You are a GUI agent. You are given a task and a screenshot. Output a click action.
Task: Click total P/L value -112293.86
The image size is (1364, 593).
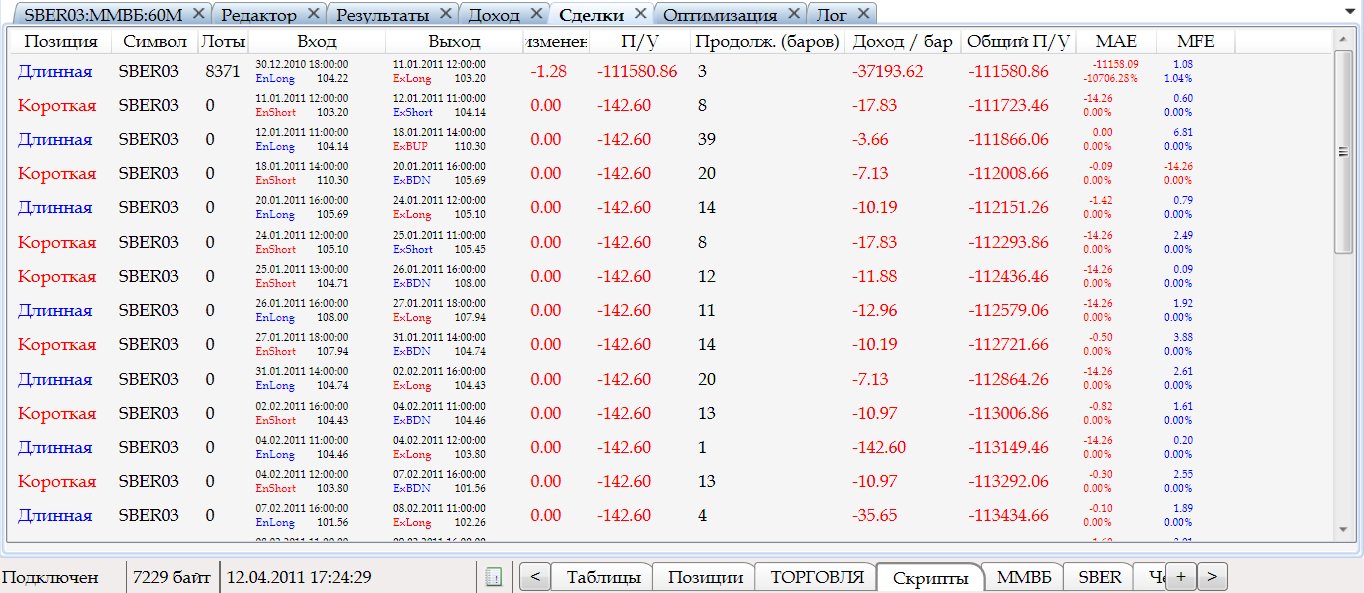click(x=1008, y=242)
